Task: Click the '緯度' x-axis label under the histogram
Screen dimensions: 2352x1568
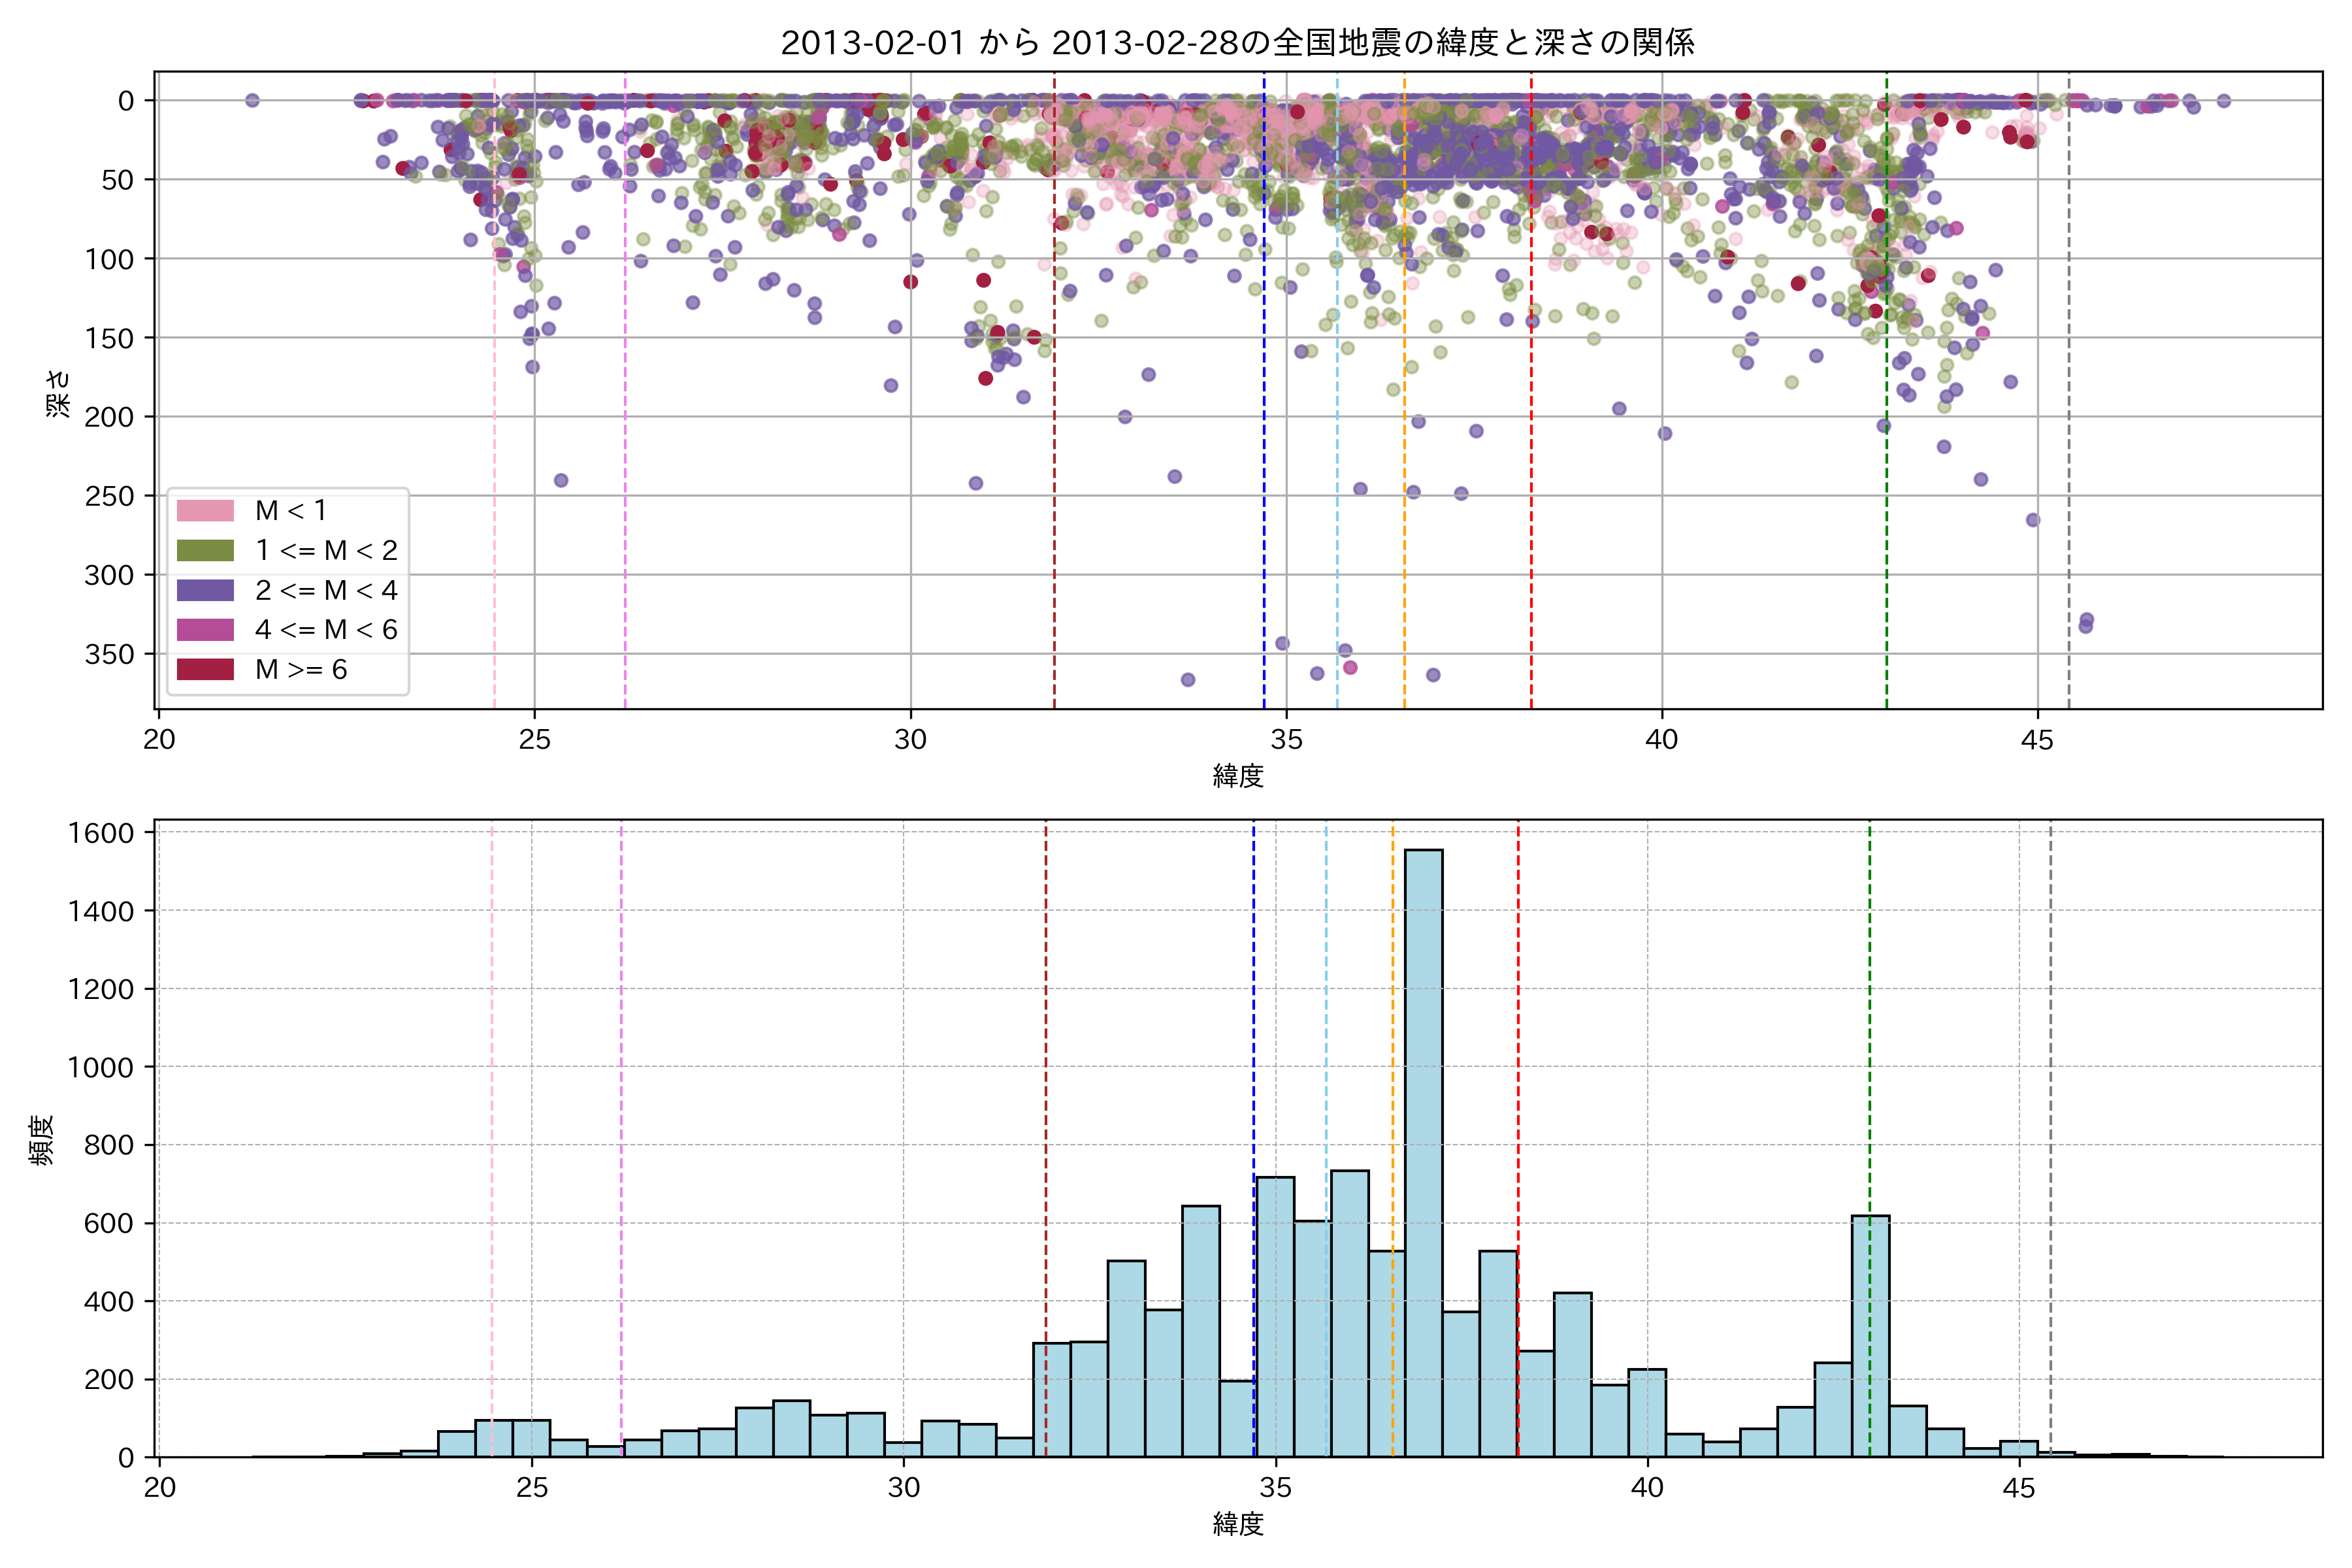Action: coord(1238,1524)
